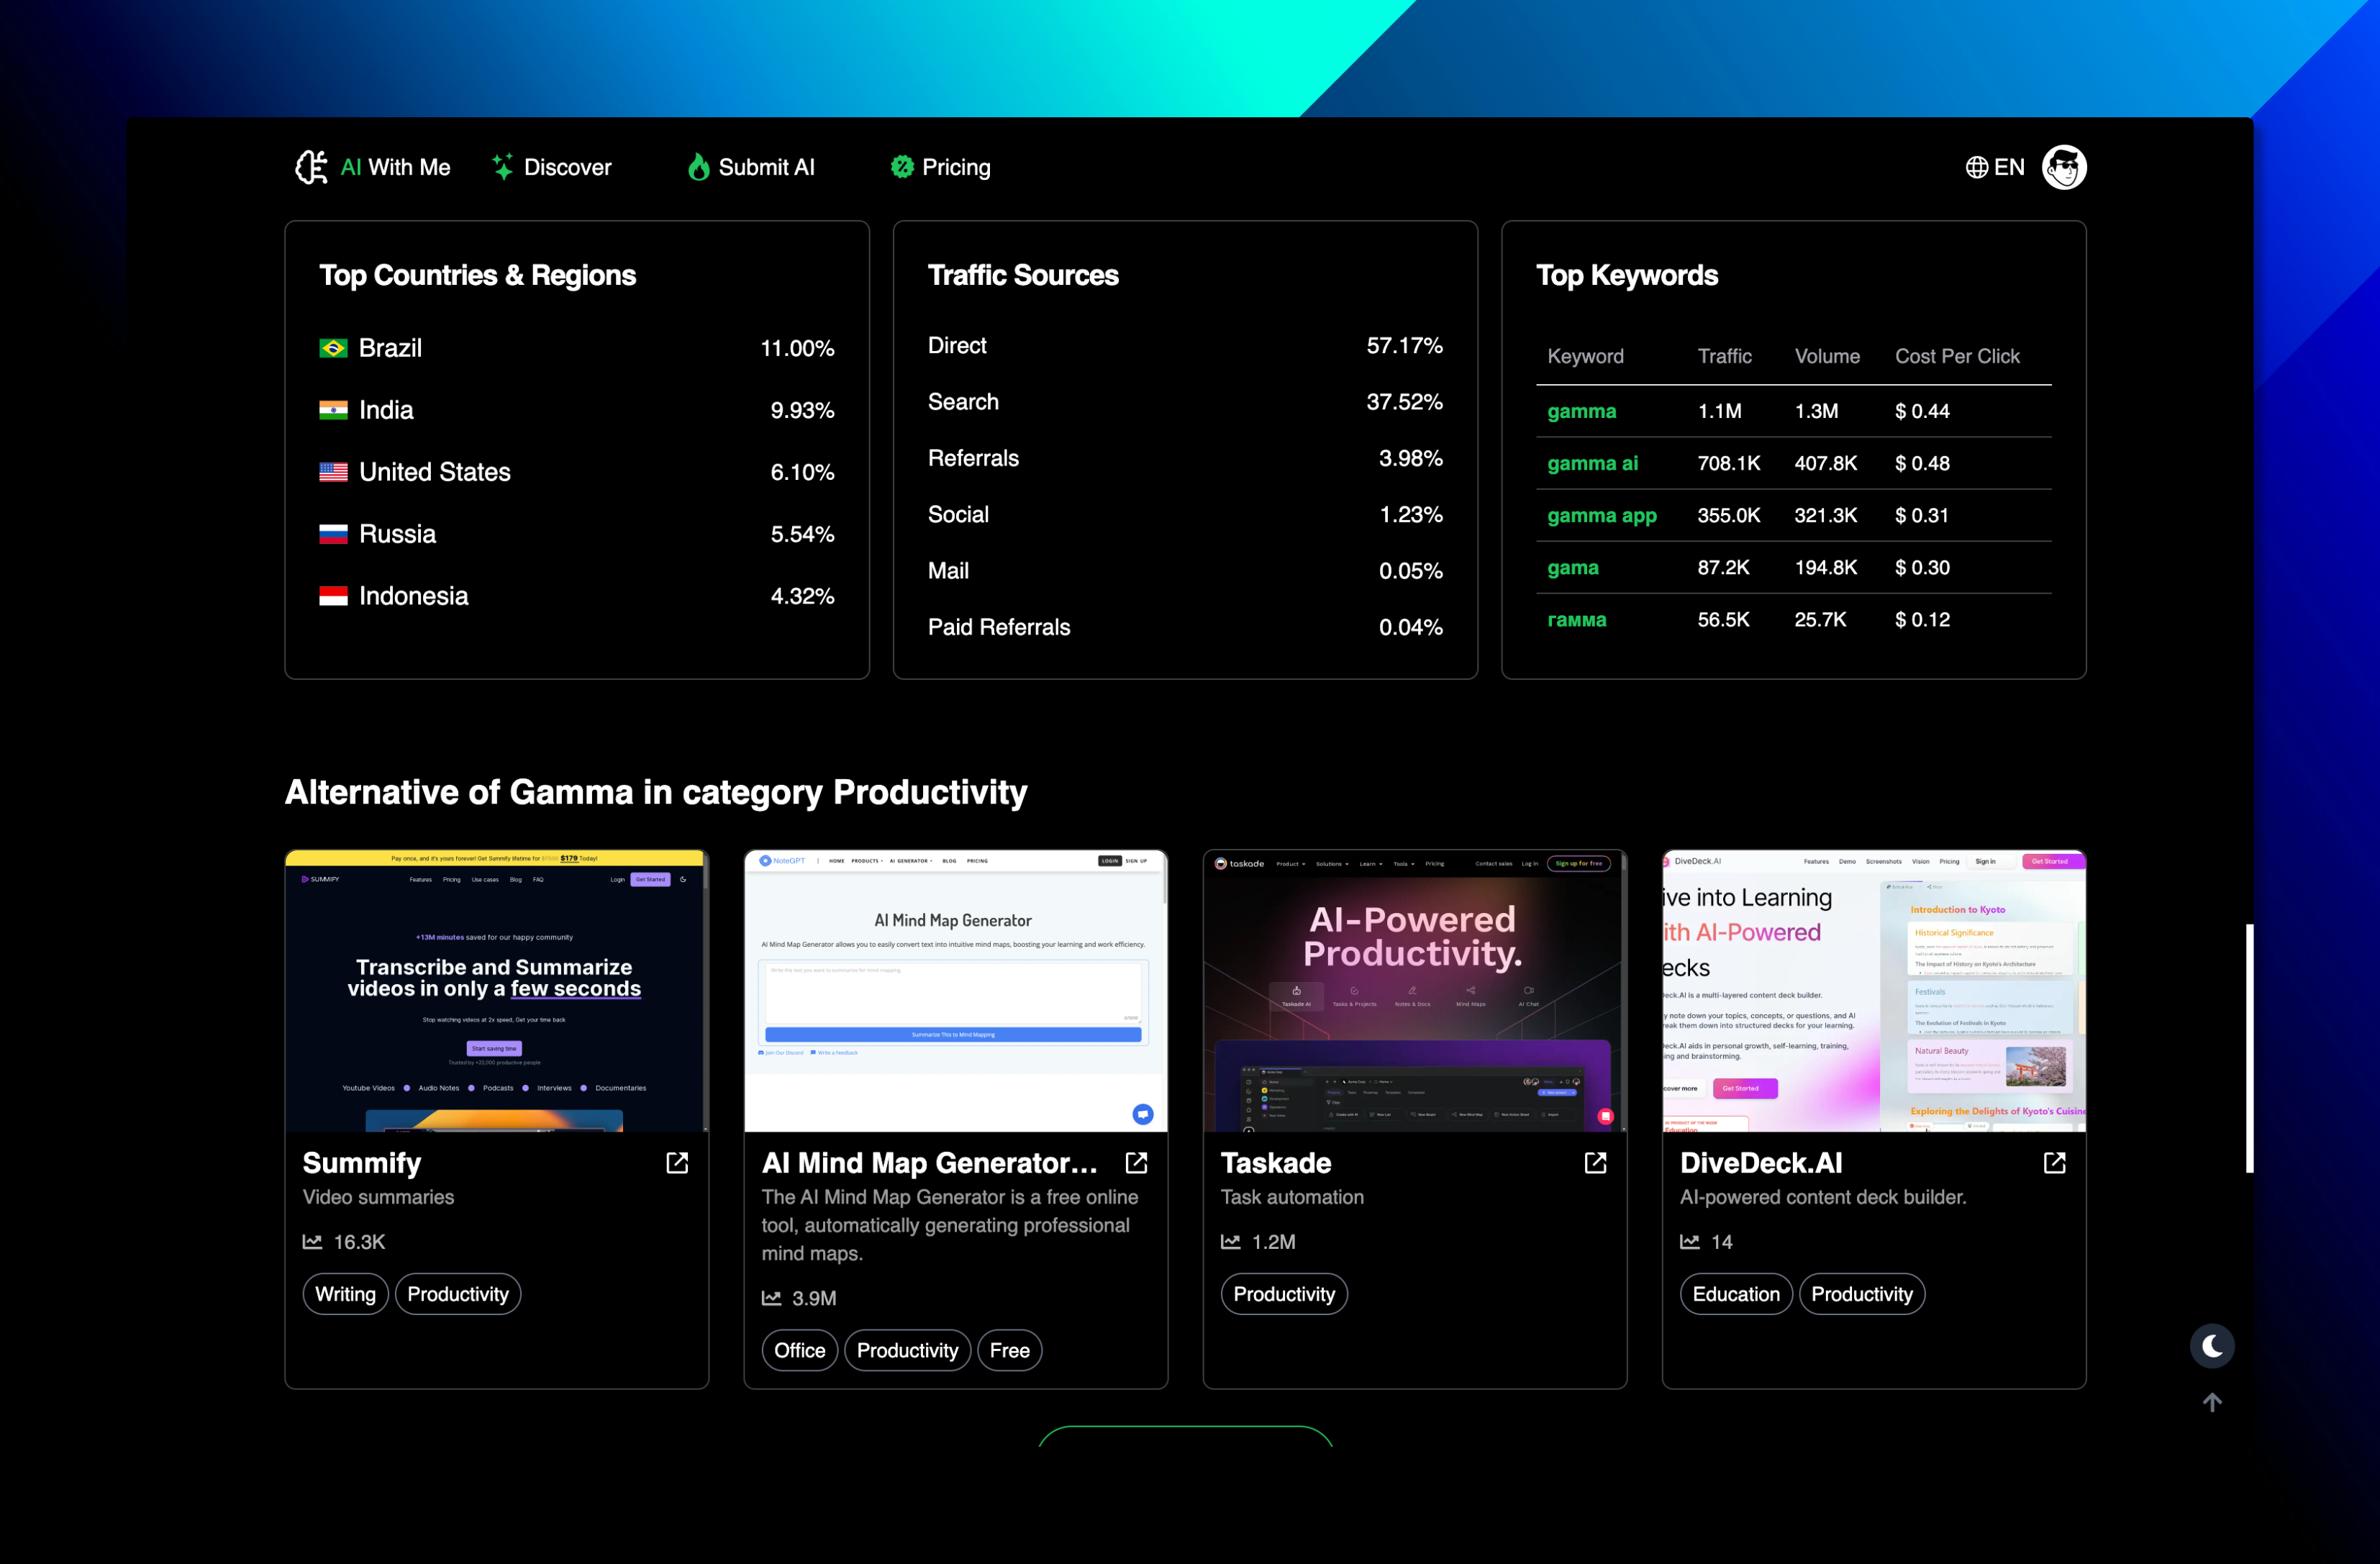Click the Pricing badge icon
The image size is (2380, 1564).
pyautogui.click(x=902, y=167)
